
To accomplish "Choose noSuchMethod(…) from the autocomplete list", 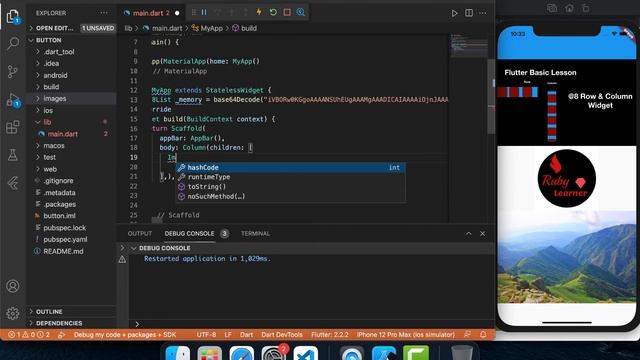I will click(290, 196).
